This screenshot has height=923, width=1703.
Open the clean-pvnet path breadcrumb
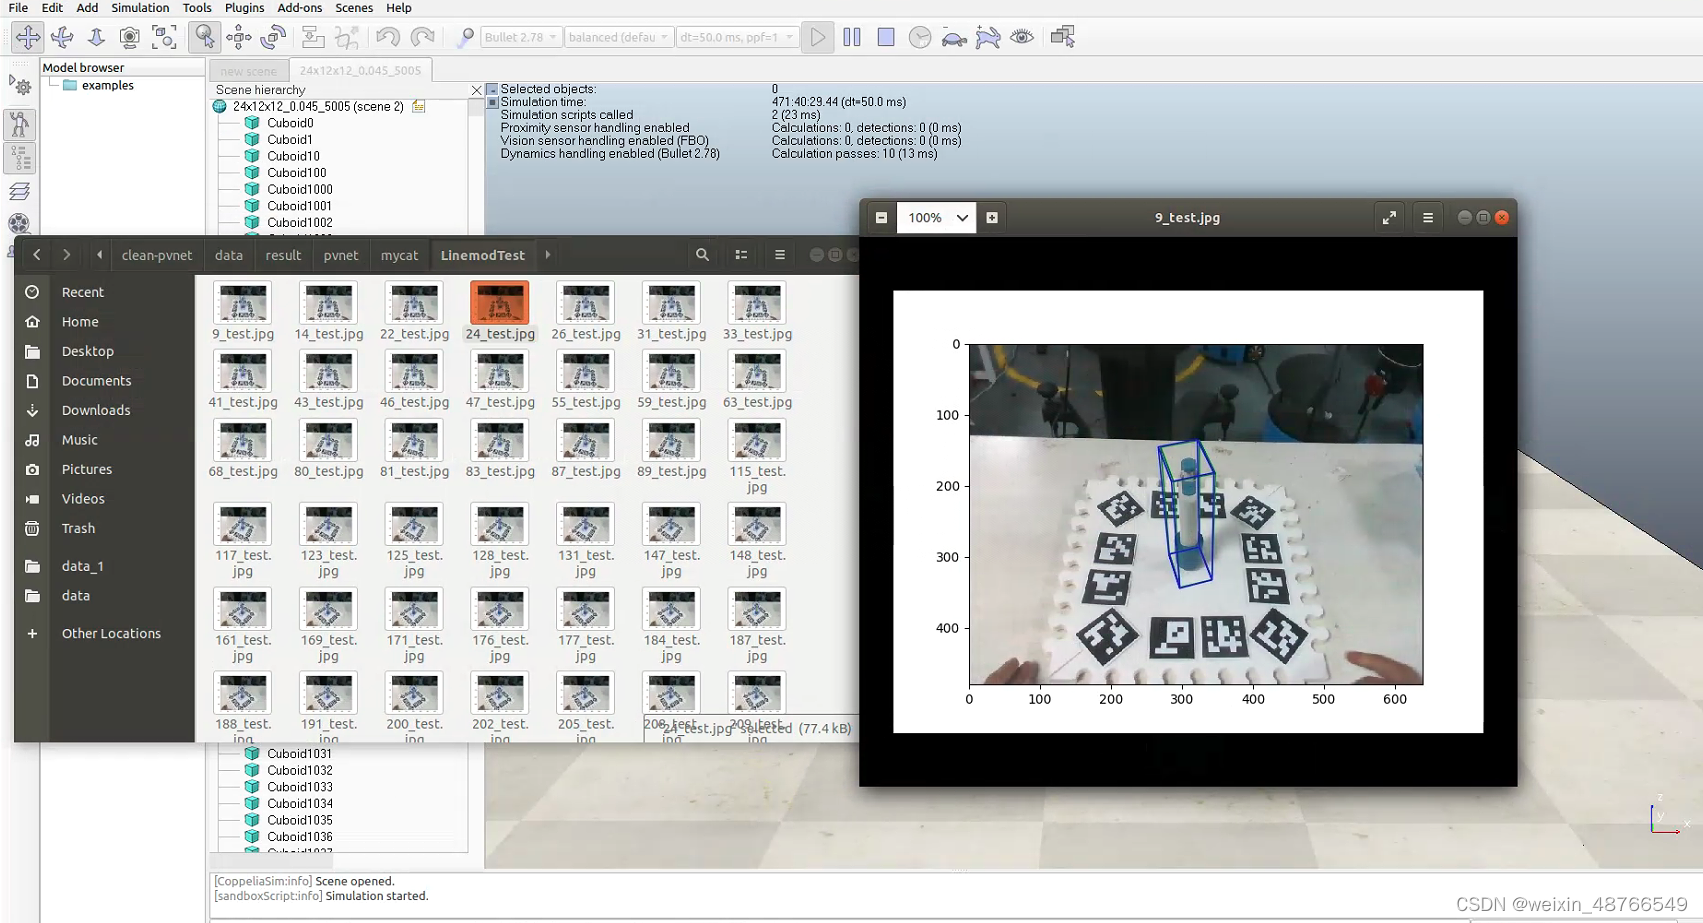pyautogui.click(x=157, y=255)
